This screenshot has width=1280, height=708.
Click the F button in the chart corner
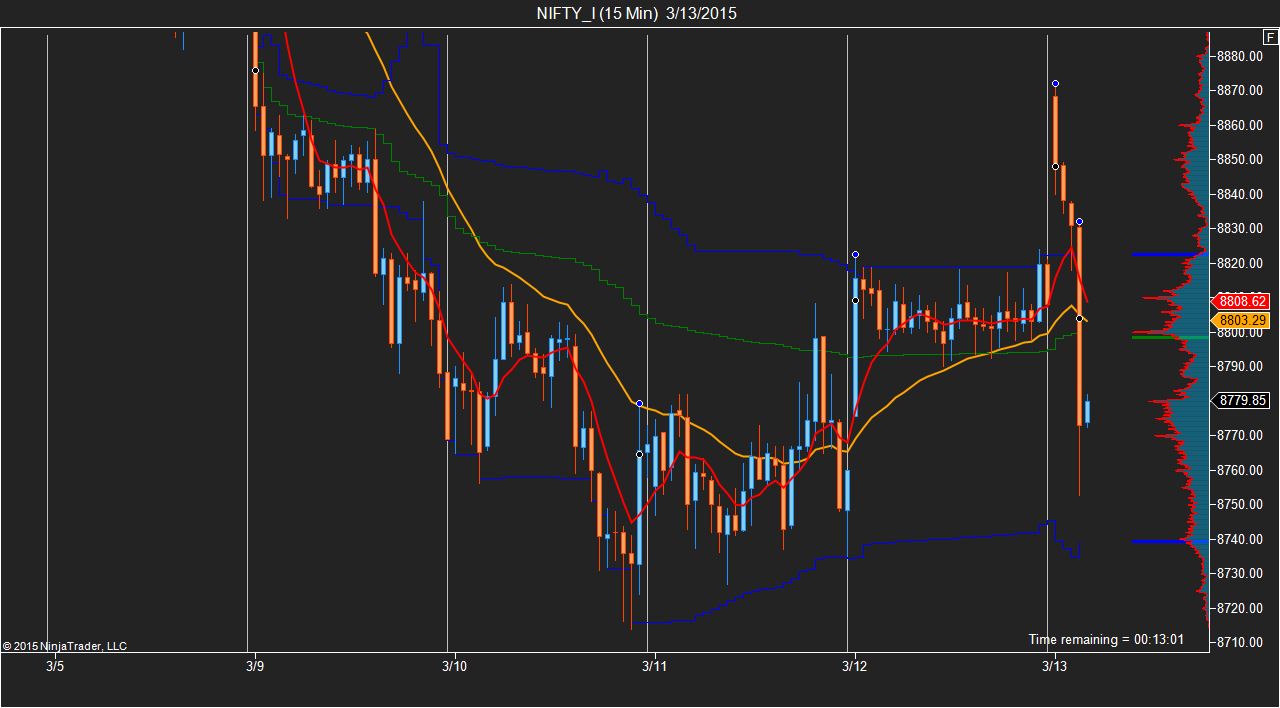pos(1269,37)
